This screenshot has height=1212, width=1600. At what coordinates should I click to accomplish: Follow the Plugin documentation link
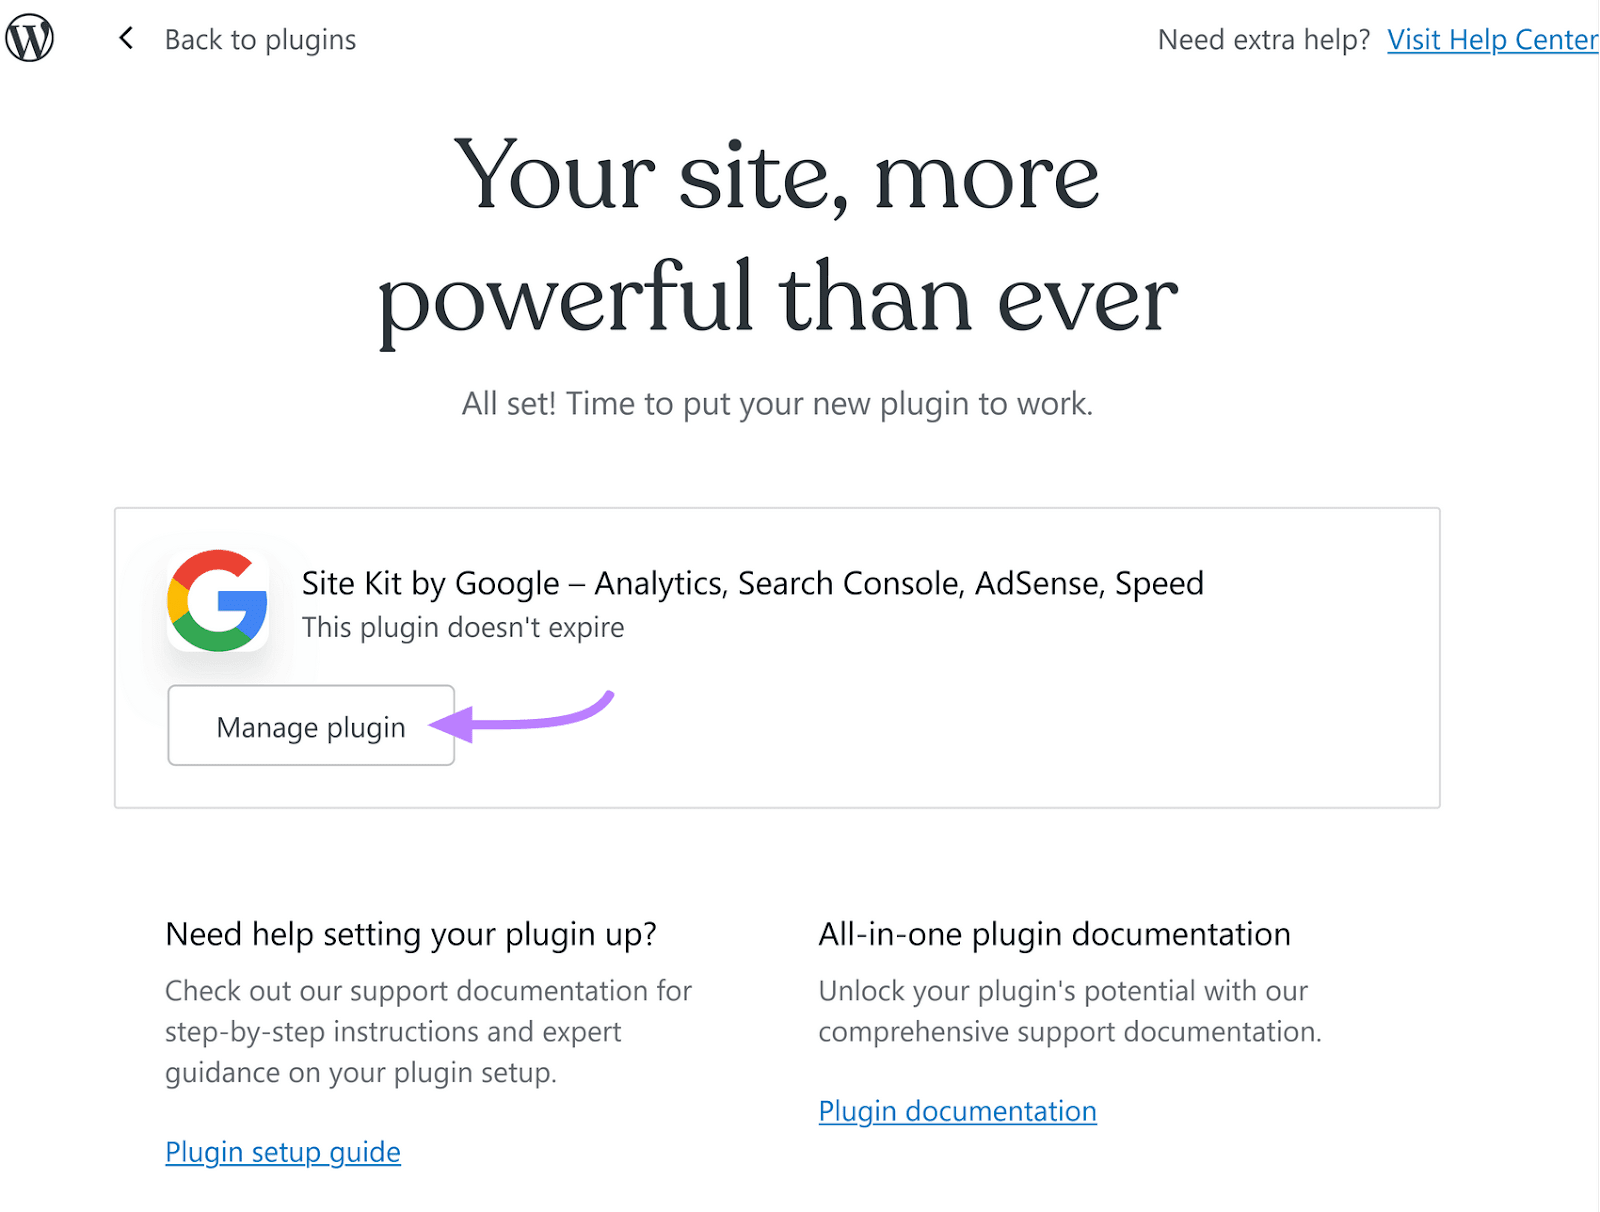pos(957,1111)
